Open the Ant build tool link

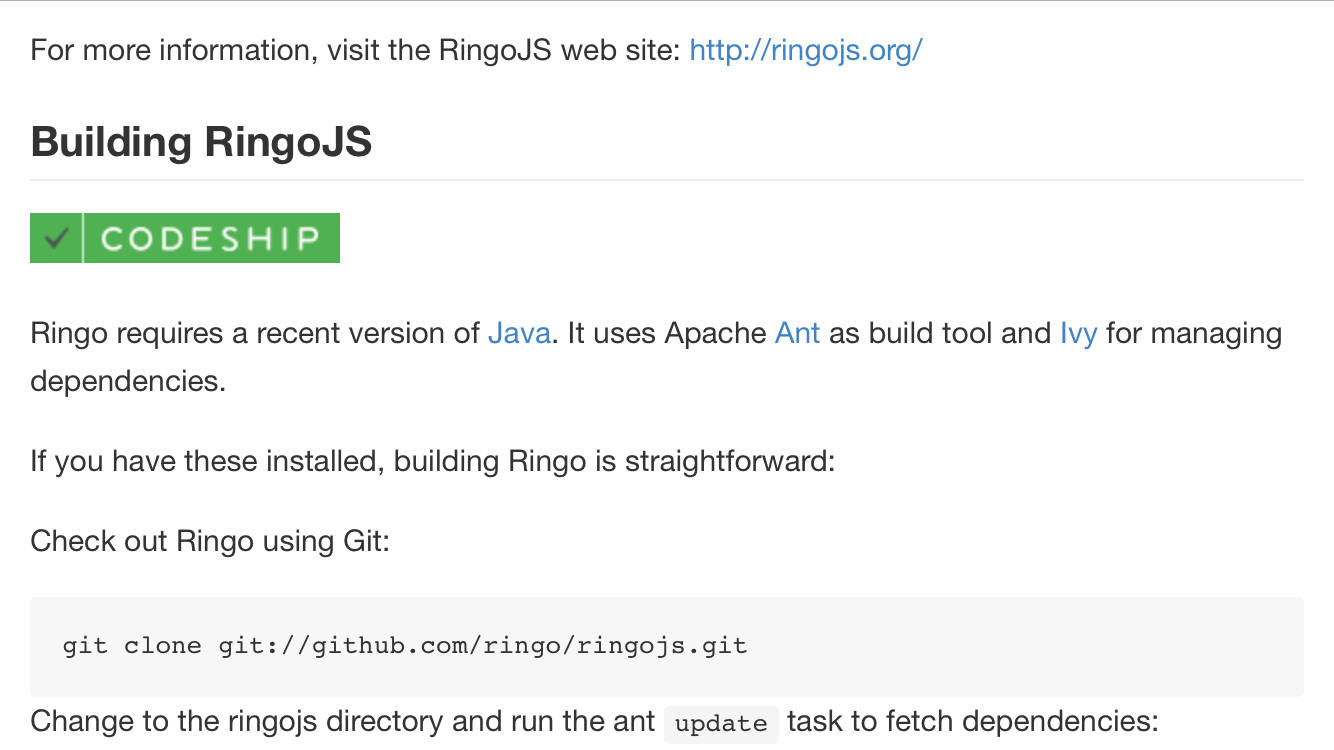pyautogui.click(x=798, y=333)
